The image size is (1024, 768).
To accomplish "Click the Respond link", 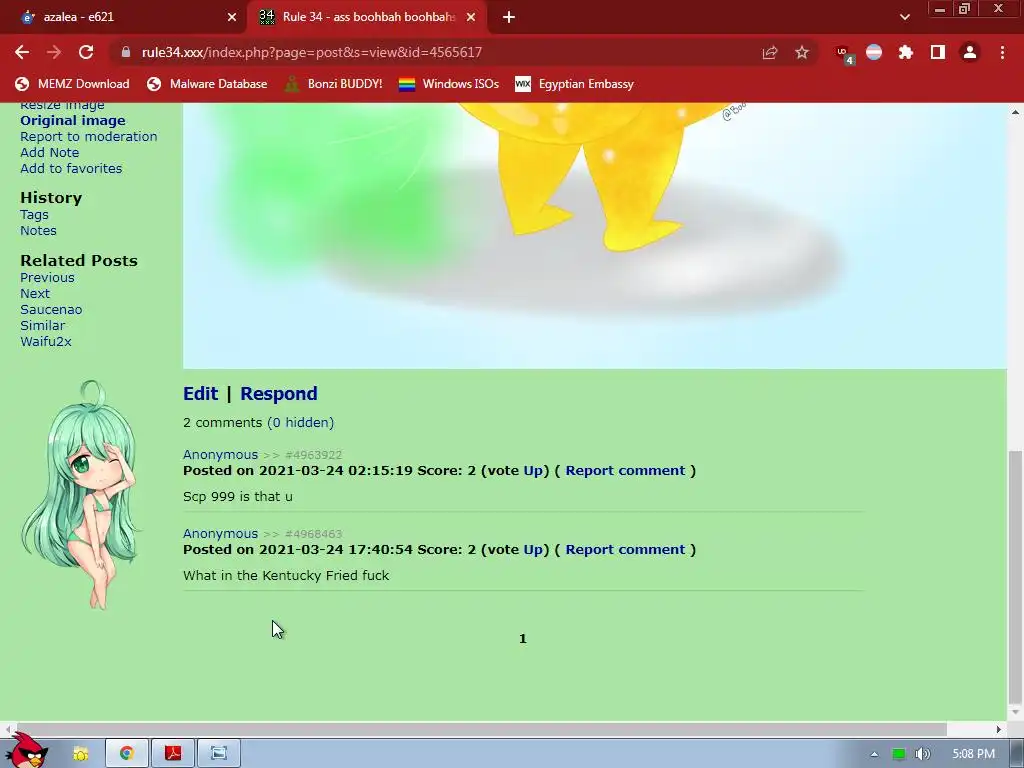I will (279, 394).
